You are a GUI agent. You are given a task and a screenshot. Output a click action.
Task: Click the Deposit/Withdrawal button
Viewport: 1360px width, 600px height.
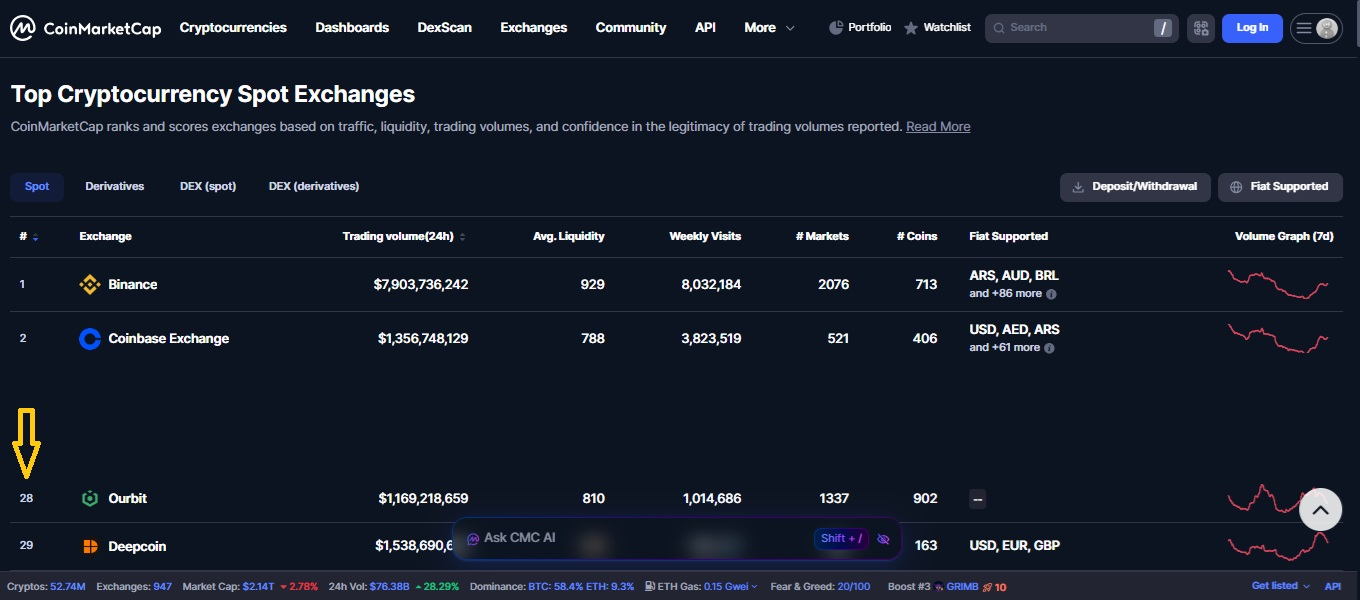click(x=1135, y=187)
